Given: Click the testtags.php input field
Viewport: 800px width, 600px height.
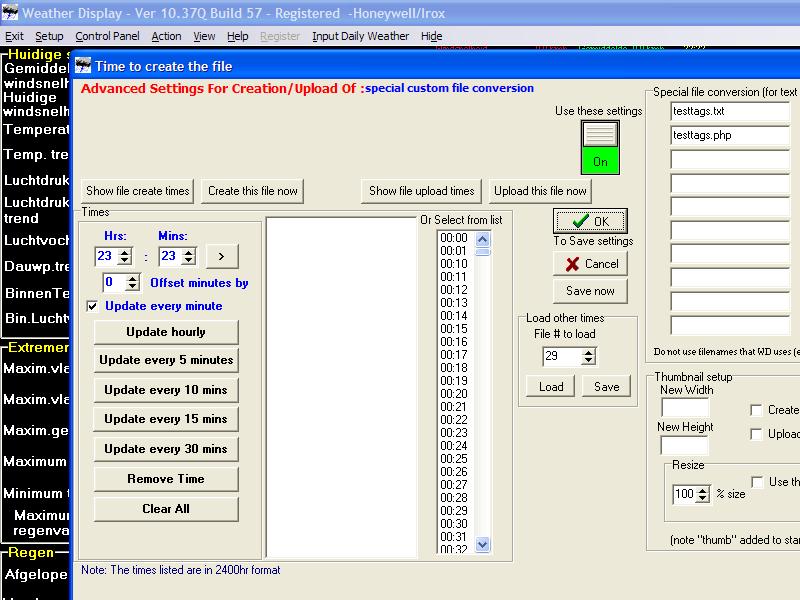Looking at the screenshot, I should click(730, 135).
